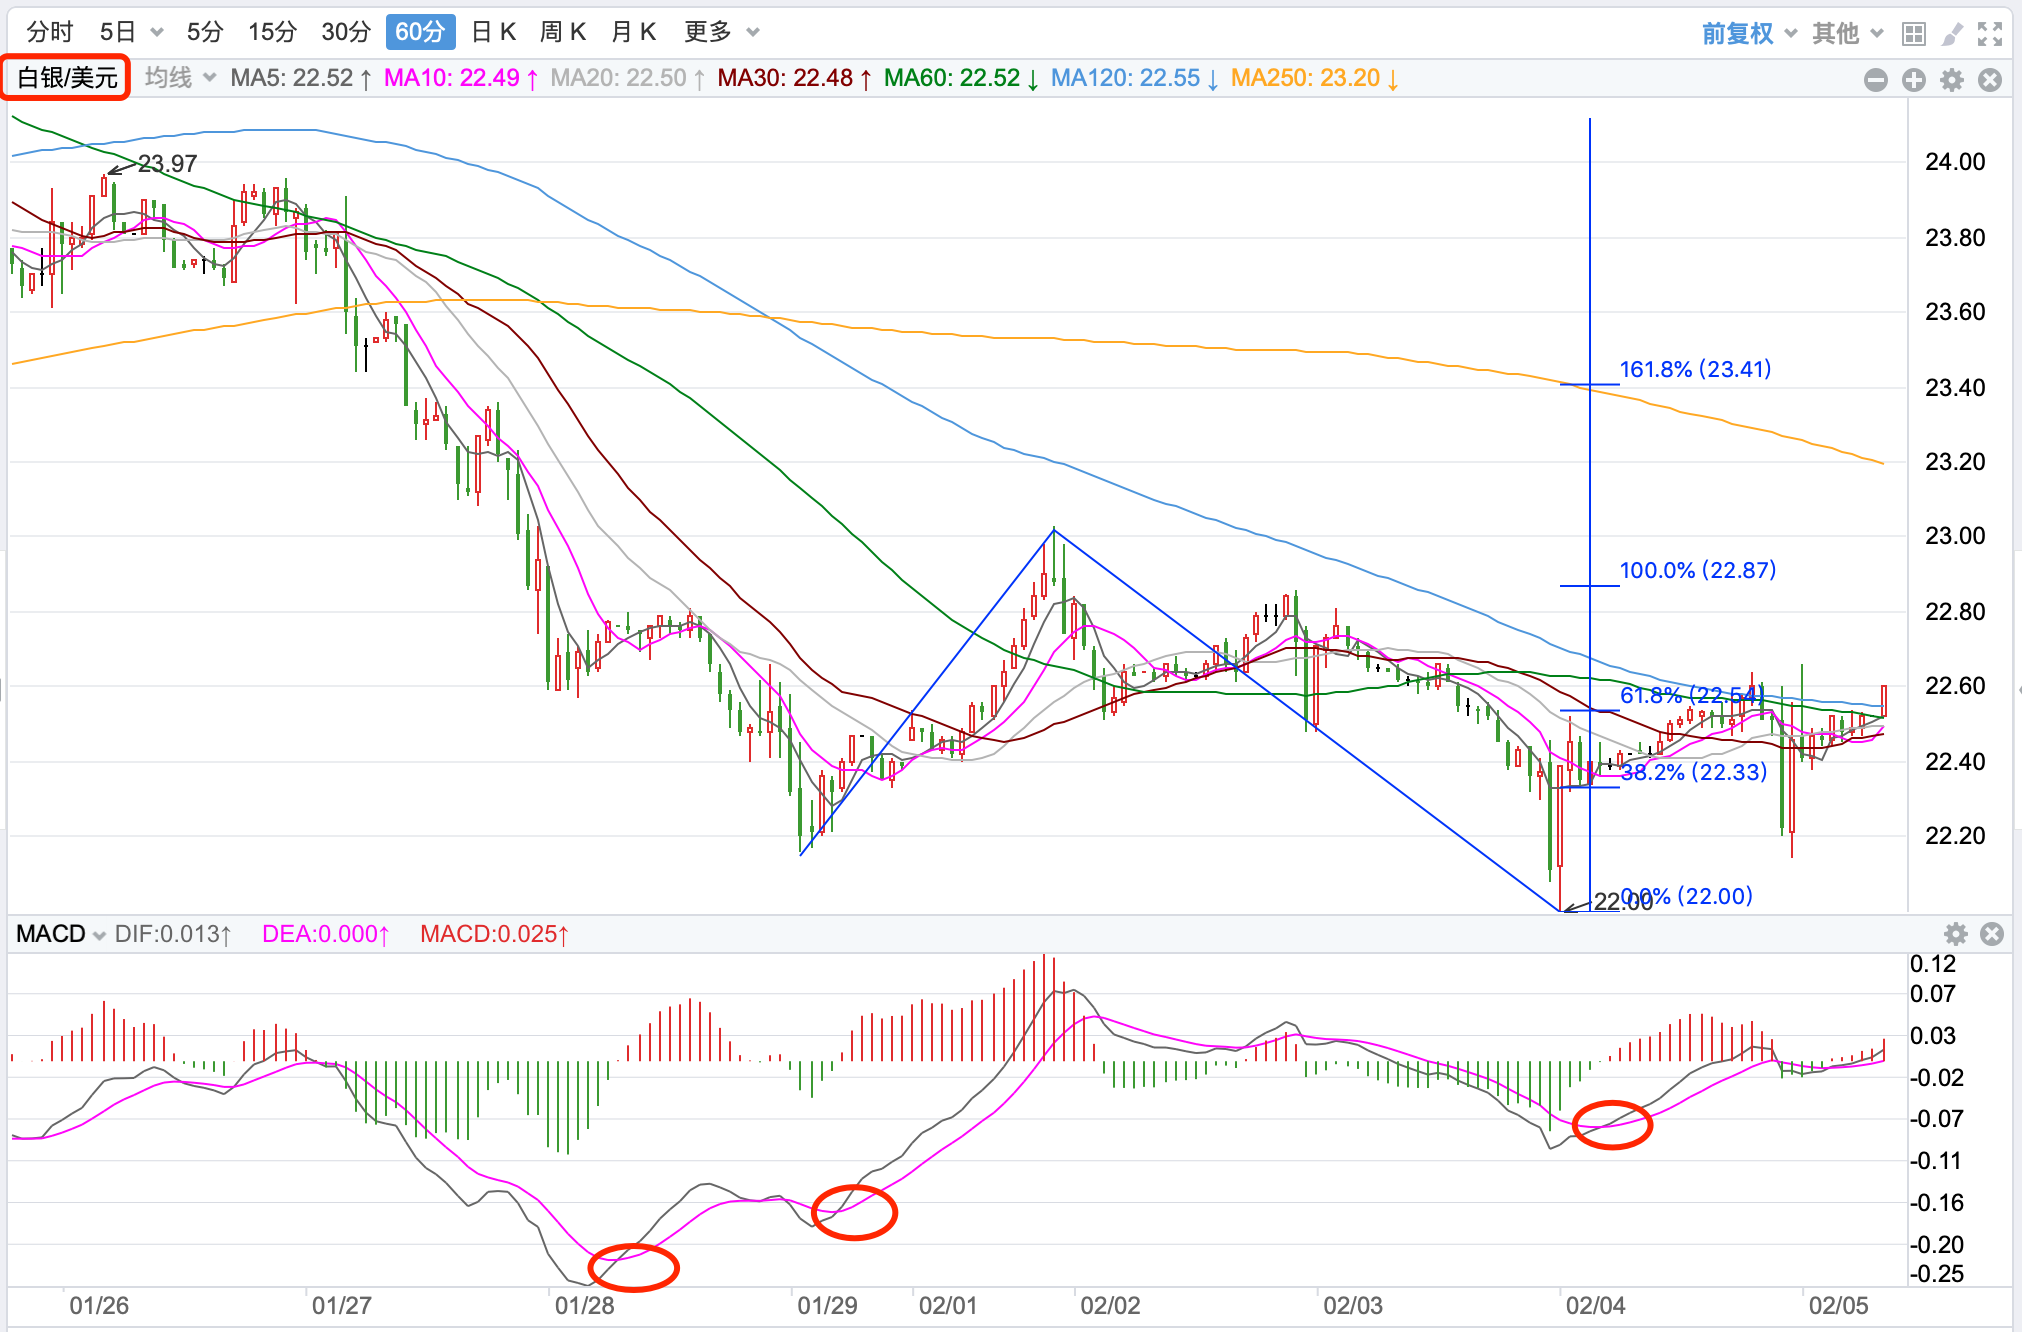Zoom out main chart with minus icon
Screen dimensions: 2022x1332
click(x=1876, y=80)
